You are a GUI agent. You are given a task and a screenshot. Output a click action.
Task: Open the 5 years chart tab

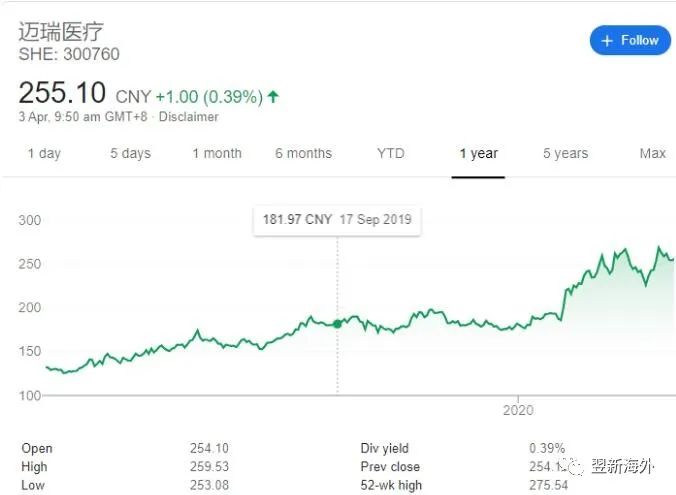[x=565, y=153]
